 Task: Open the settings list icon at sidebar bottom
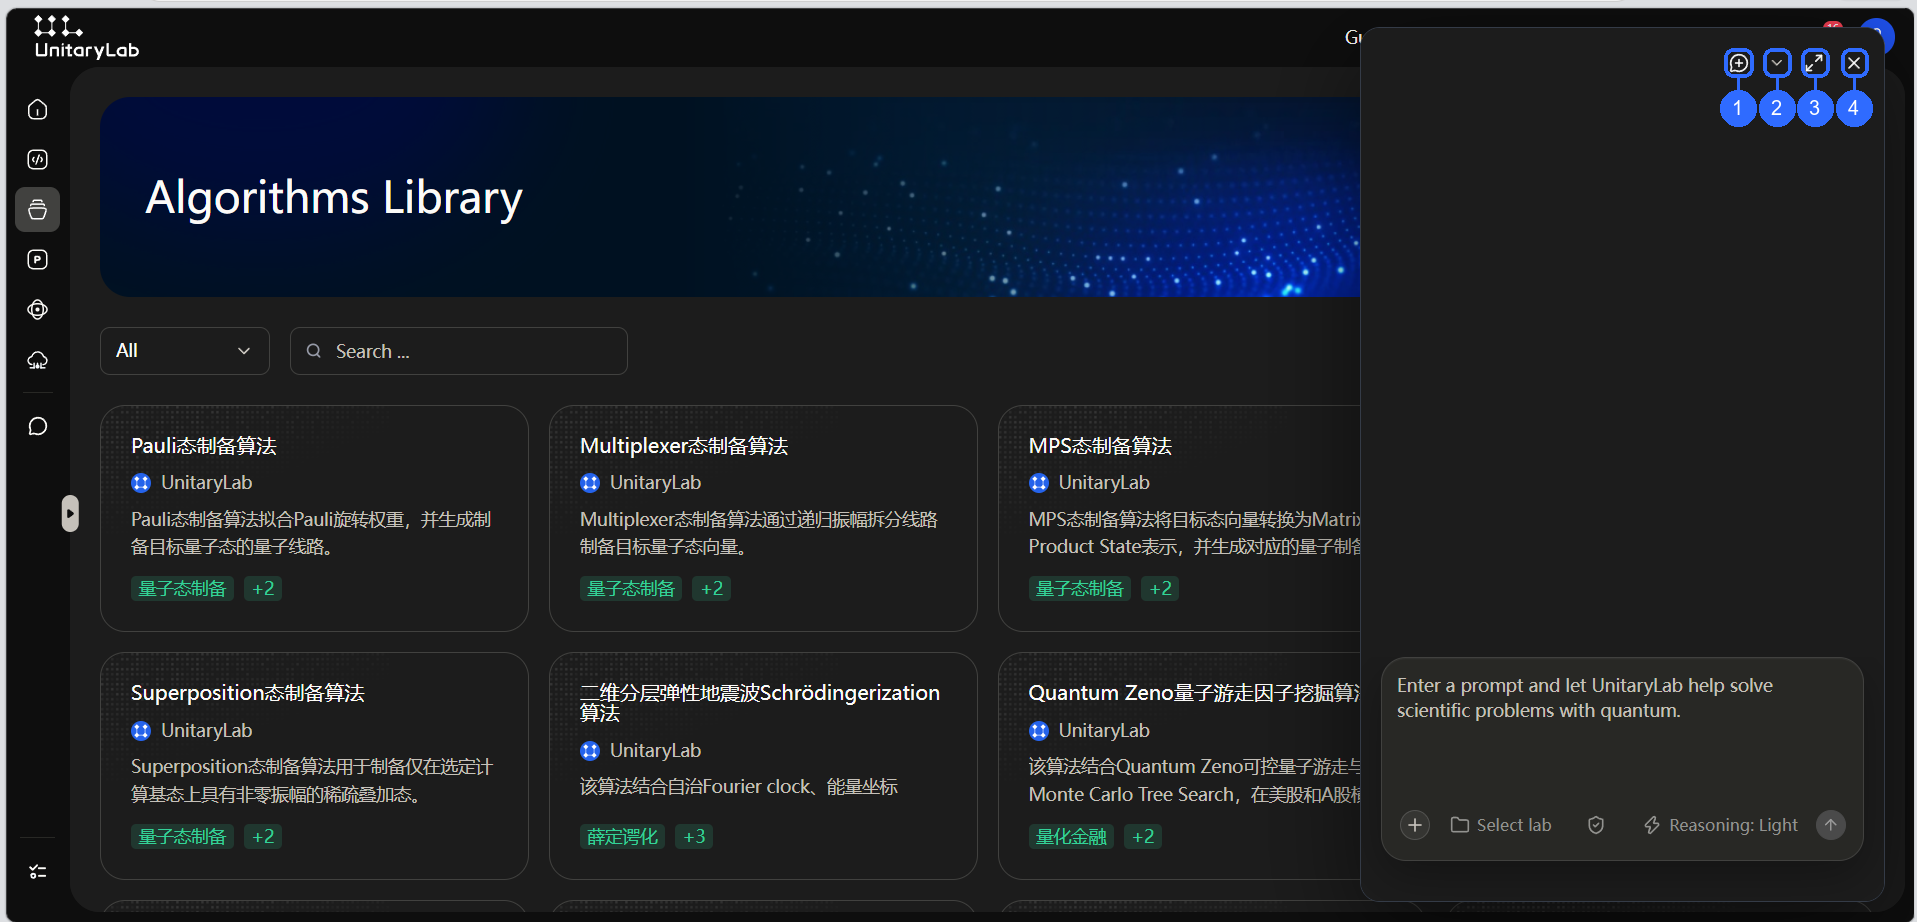(38, 872)
